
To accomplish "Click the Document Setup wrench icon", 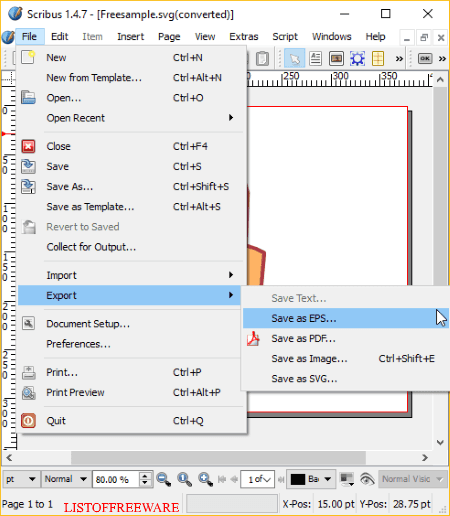I will pos(28,323).
